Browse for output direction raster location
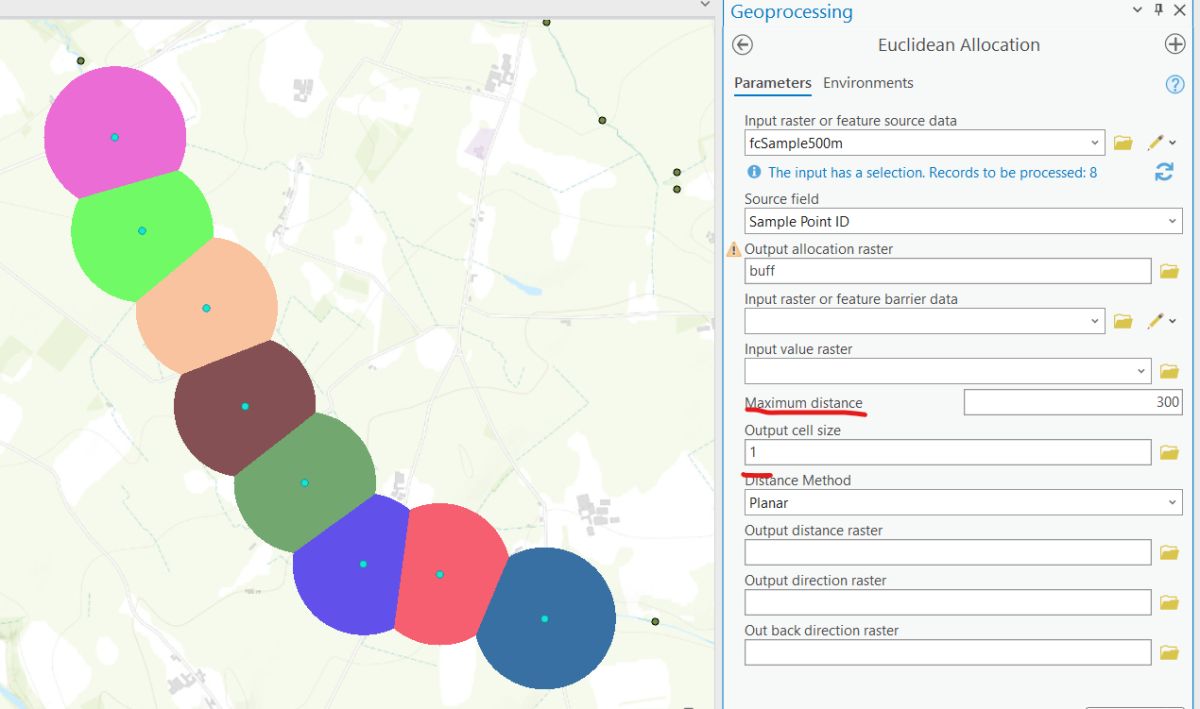The image size is (1200, 709). click(x=1169, y=602)
